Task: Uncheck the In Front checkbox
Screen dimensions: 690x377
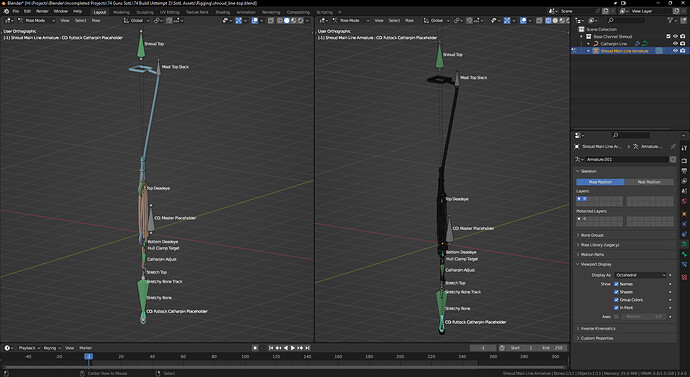Action: (617, 307)
